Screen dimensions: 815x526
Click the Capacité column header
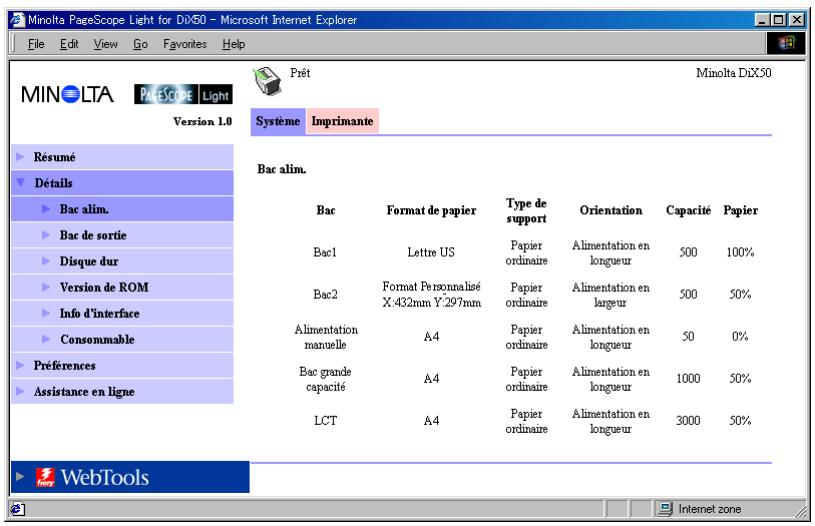[x=688, y=211]
